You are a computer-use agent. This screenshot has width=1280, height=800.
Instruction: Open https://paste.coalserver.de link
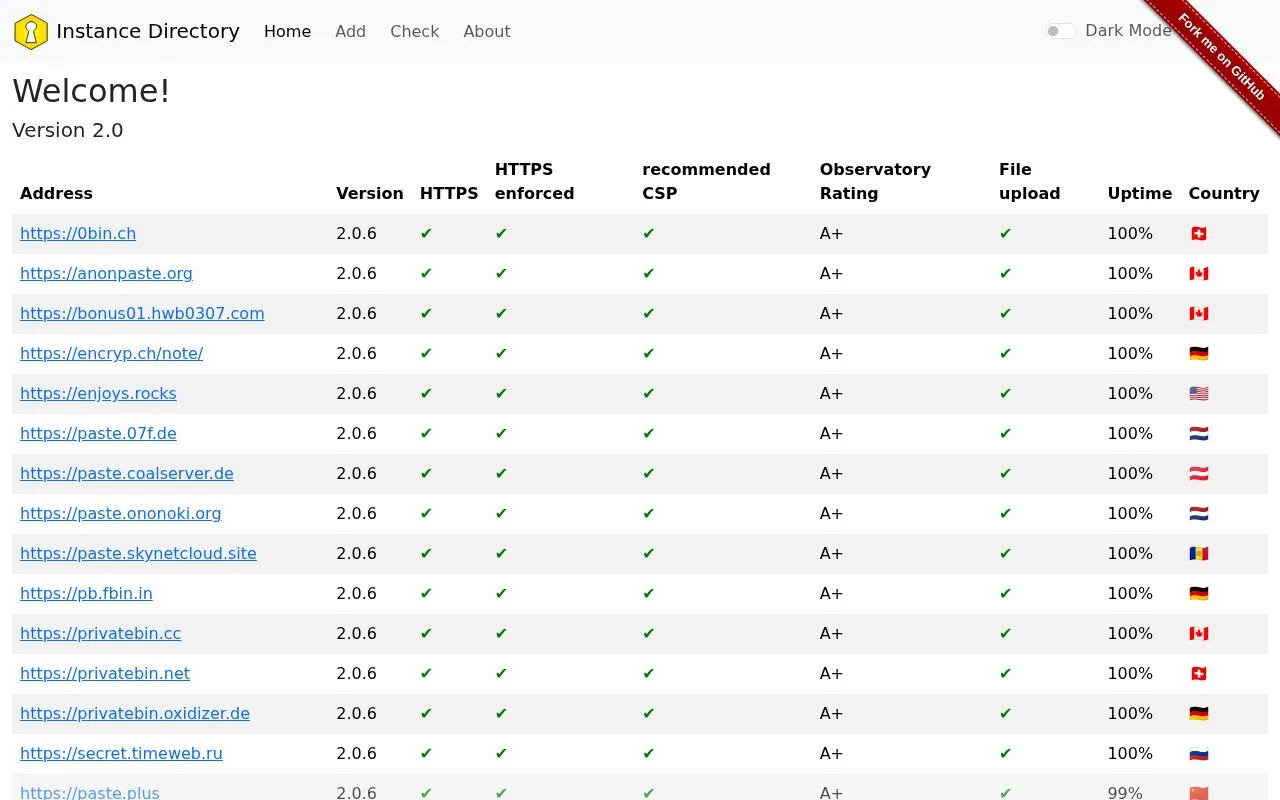tap(127, 473)
